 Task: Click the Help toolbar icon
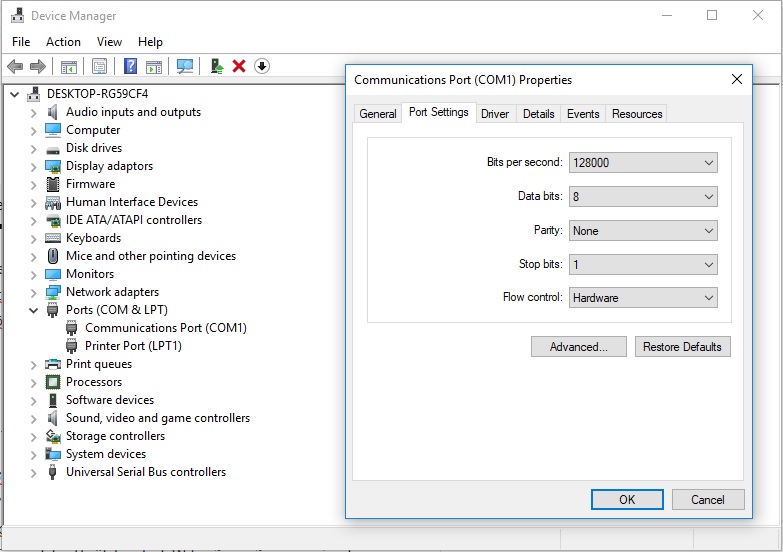[130, 66]
